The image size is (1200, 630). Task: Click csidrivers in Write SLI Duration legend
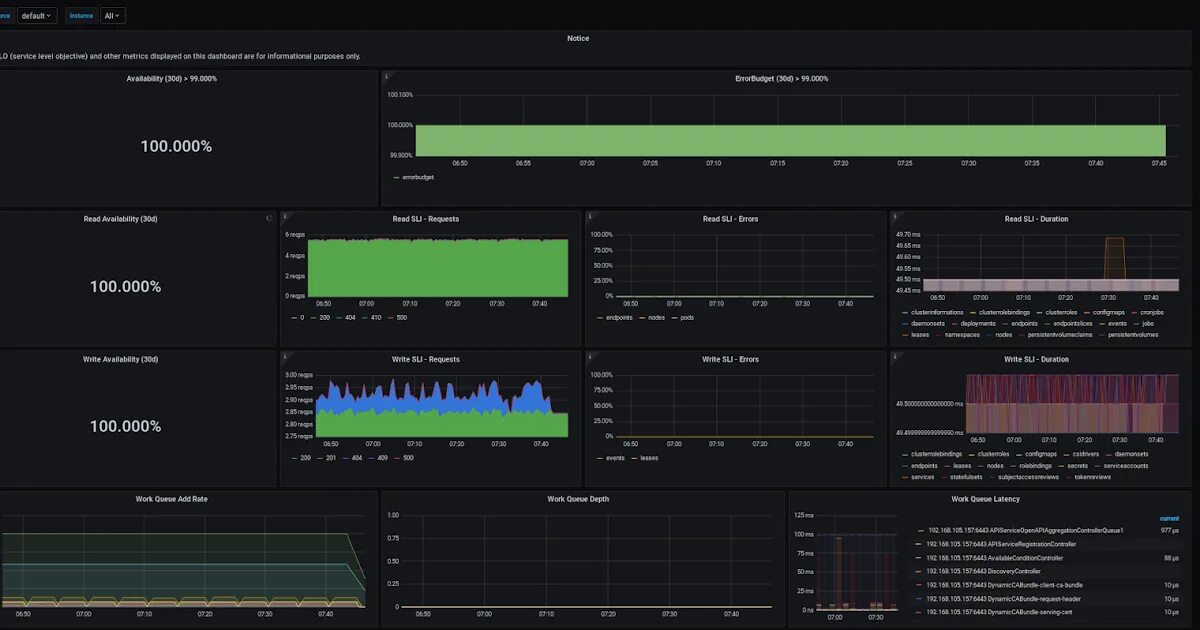[x=1086, y=454]
